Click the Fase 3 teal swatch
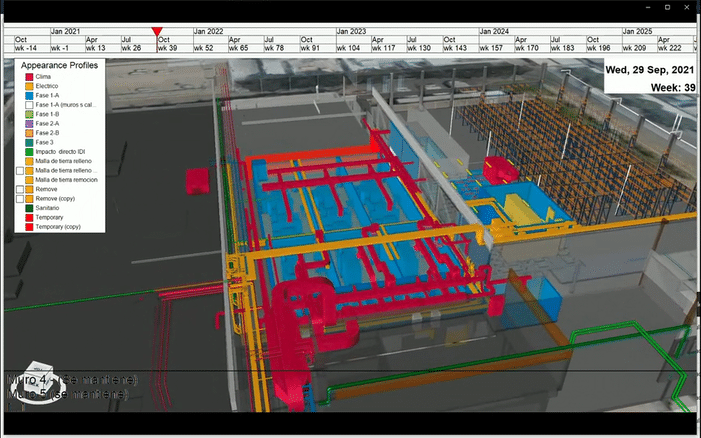Viewport: 701px width, 438px height. [x=30, y=143]
